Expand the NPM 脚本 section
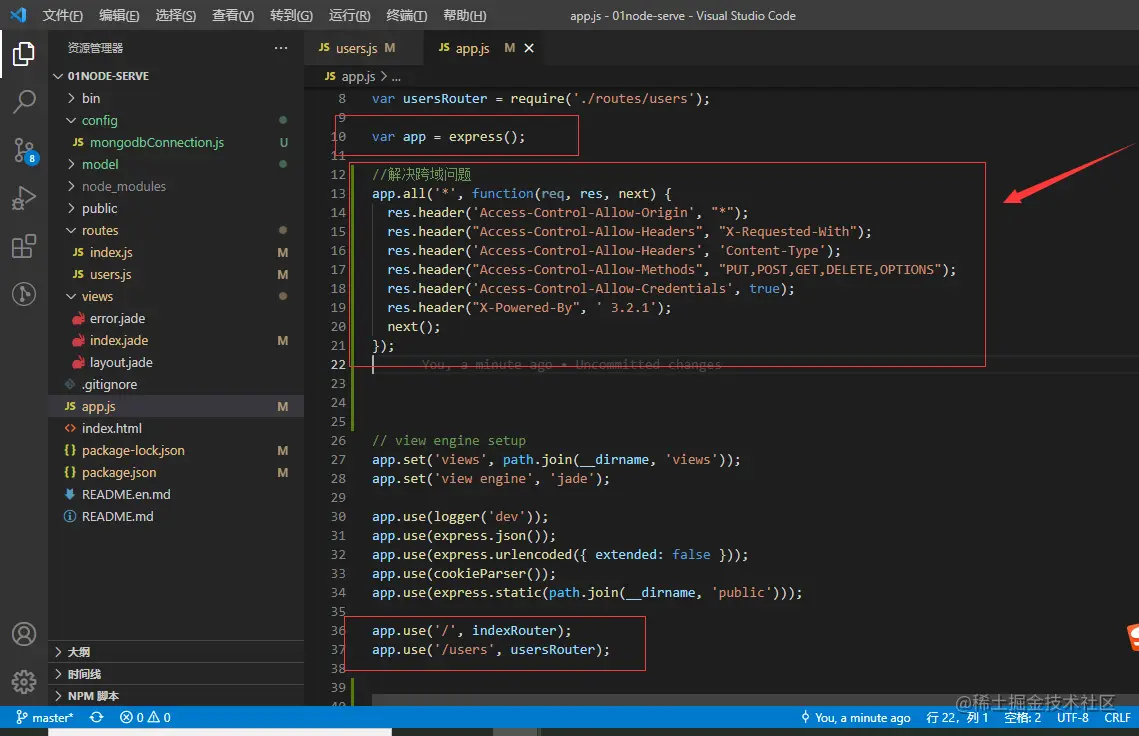The width and height of the screenshot is (1139, 736). pyautogui.click(x=176, y=695)
